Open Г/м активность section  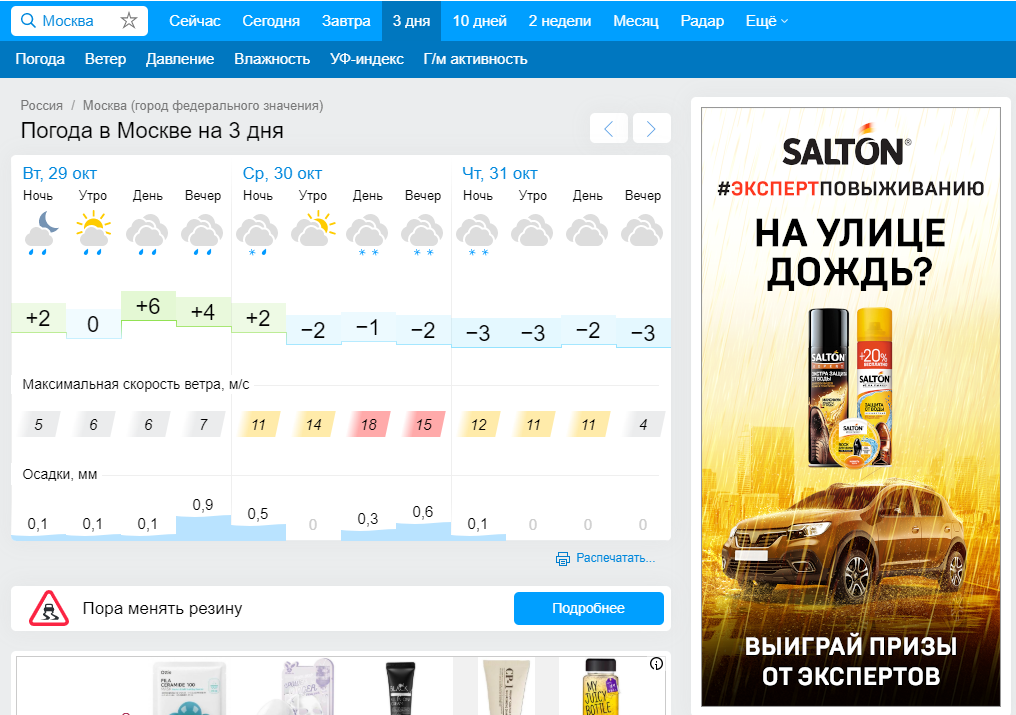pyautogui.click(x=476, y=59)
